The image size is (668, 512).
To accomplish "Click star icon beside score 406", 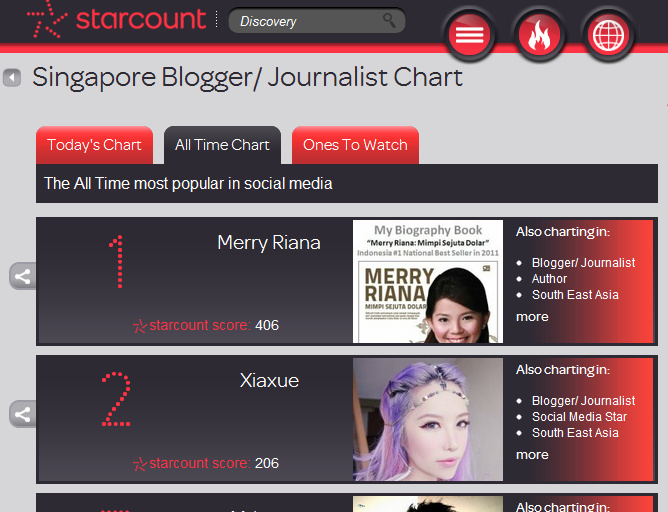I will point(140,326).
